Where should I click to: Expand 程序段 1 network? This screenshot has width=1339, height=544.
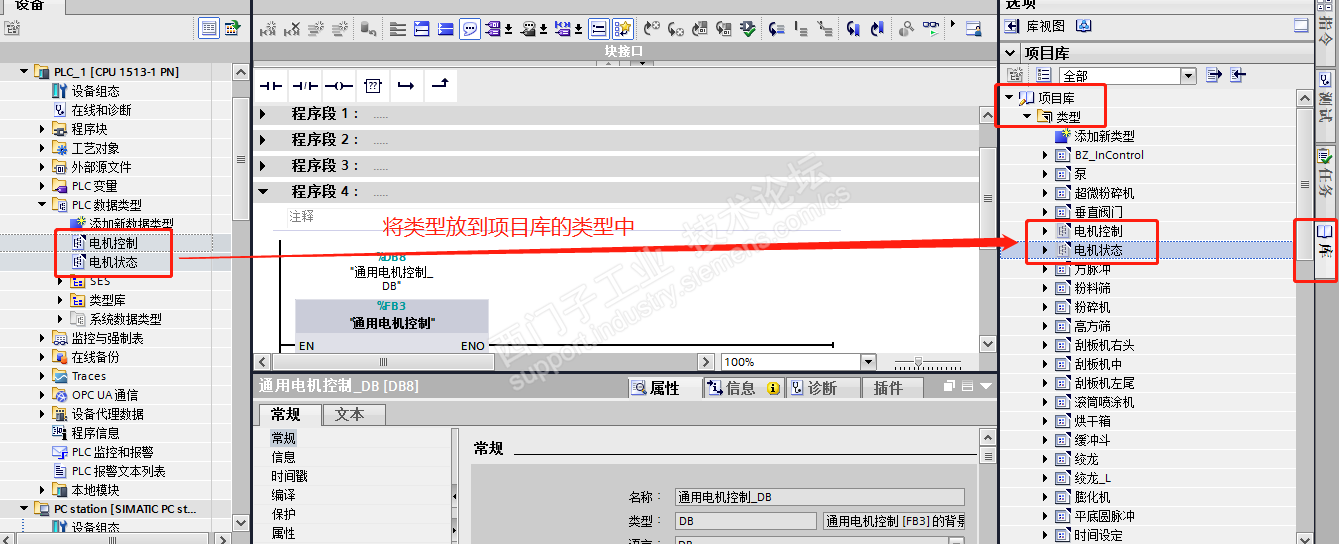(264, 114)
